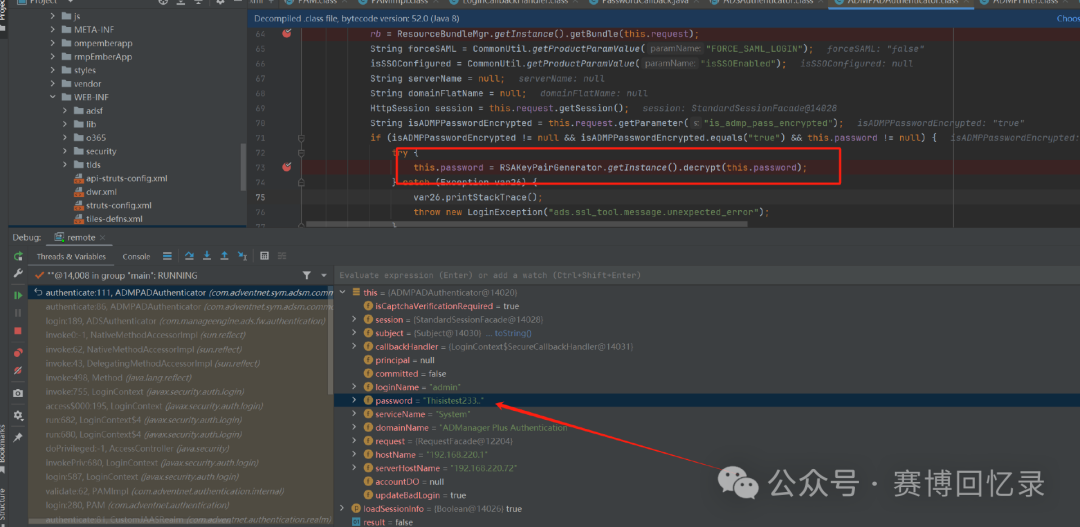Stop the debug session
Screen dimensions: 1080x527
pos(18,331)
